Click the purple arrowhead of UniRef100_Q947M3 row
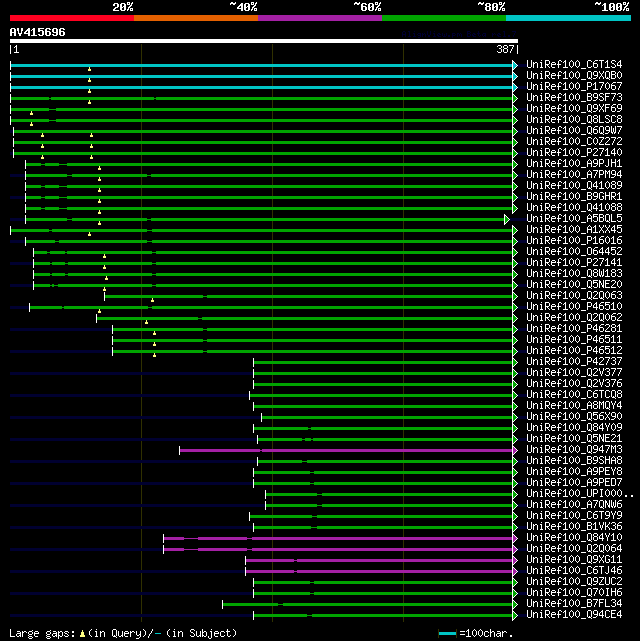The height and width of the screenshot is (641, 640). coord(515,450)
